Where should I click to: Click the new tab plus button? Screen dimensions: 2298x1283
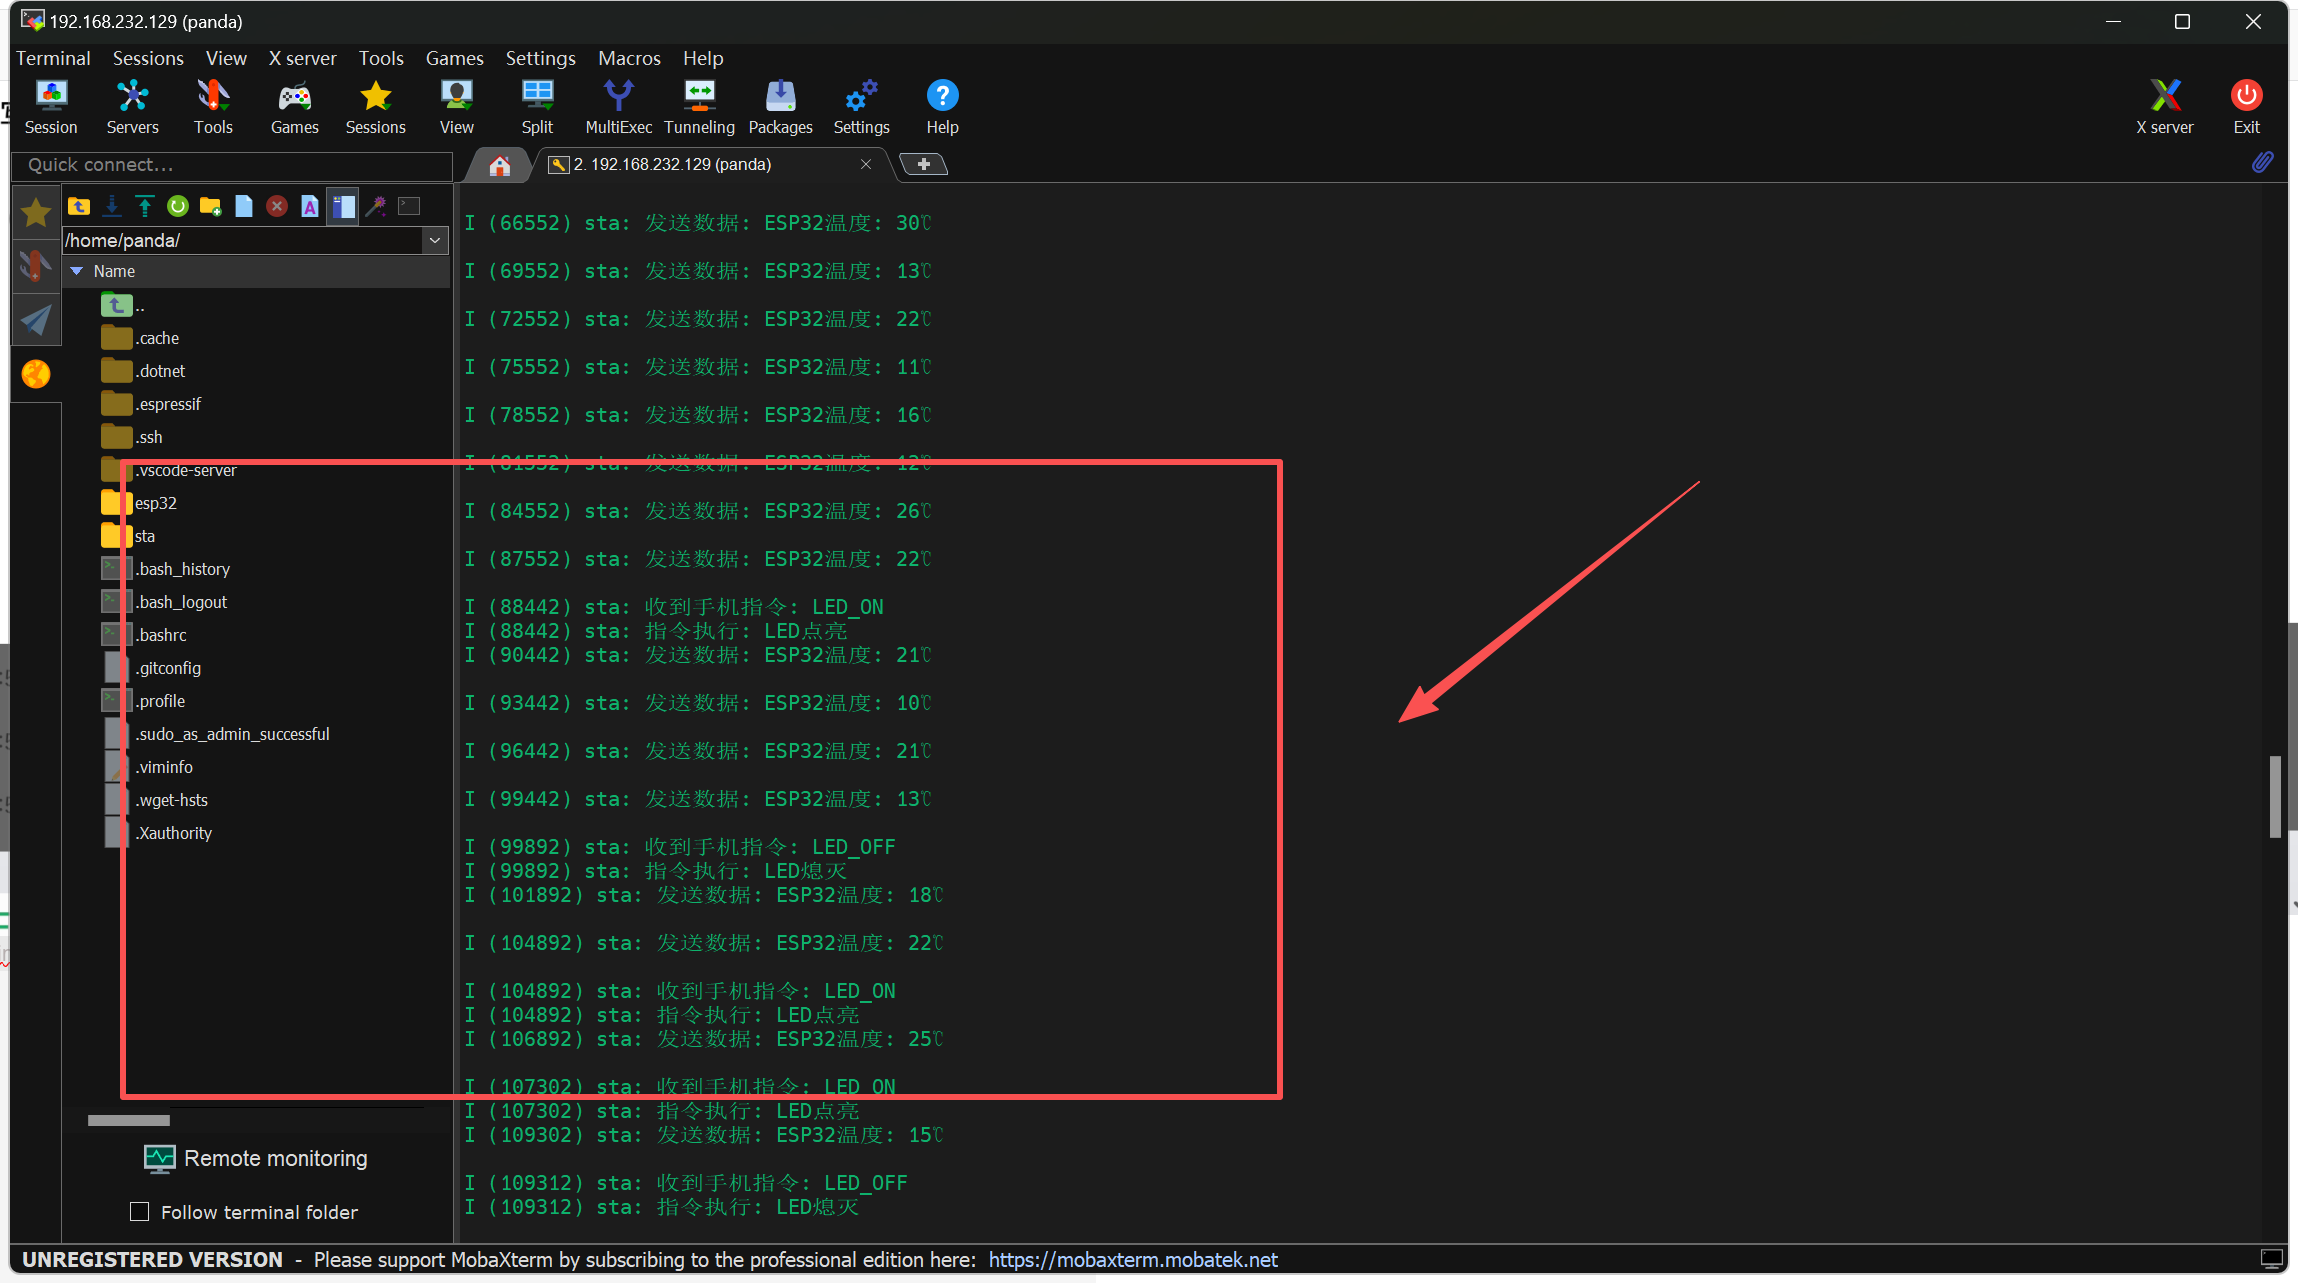click(923, 164)
